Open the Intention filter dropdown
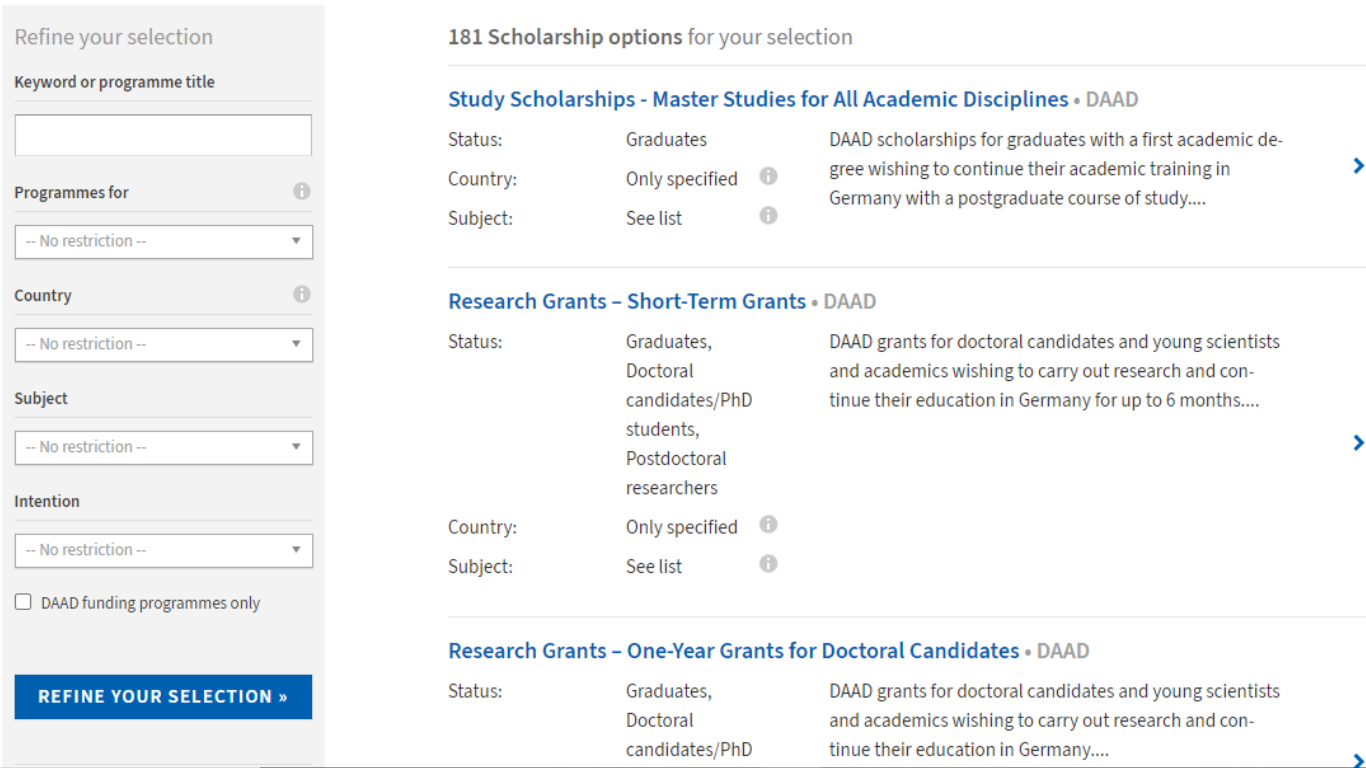 coord(164,551)
